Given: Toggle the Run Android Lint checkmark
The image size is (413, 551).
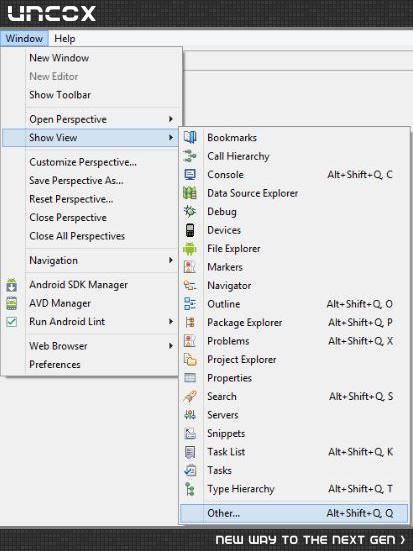Looking at the screenshot, I should click(12, 322).
